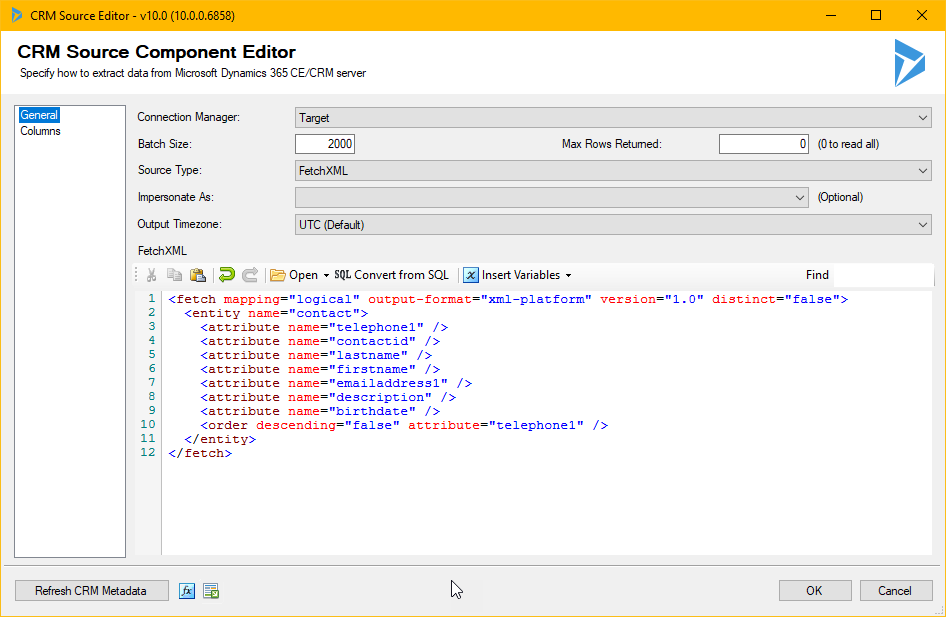Click the attribute "emailaddress1" line
The height and width of the screenshot is (617, 946).
point(336,383)
